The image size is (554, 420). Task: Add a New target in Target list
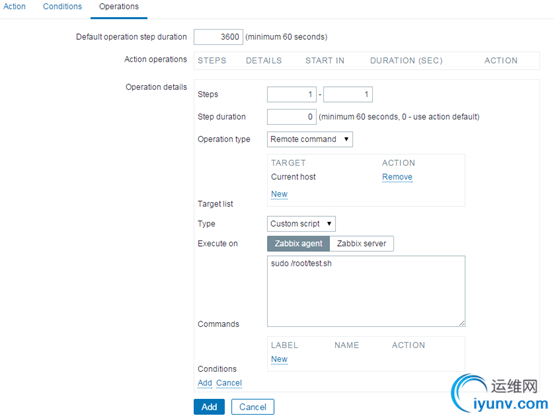click(279, 194)
